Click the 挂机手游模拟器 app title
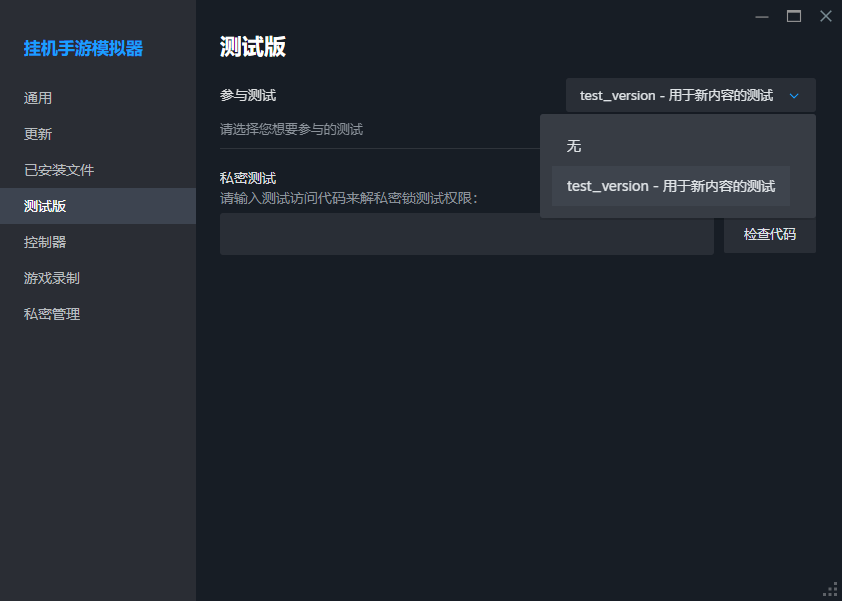This screenshot has height=601, width=842. click(83, 48)
